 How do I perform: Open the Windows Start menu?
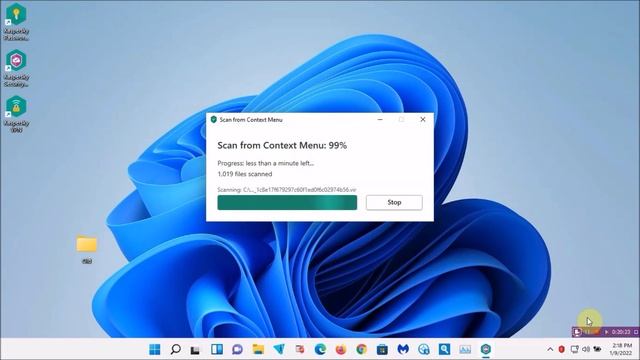[155, 349]
